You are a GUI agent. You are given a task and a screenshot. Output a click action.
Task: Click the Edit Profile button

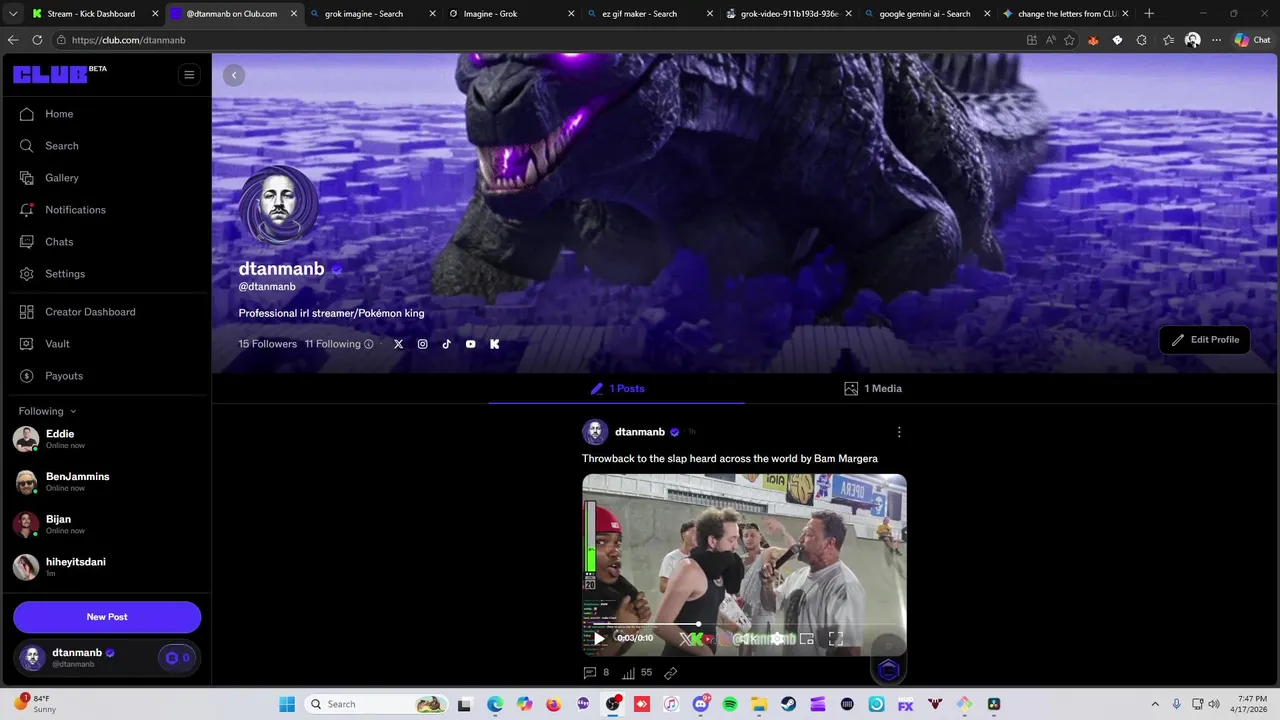point(1205,340)
